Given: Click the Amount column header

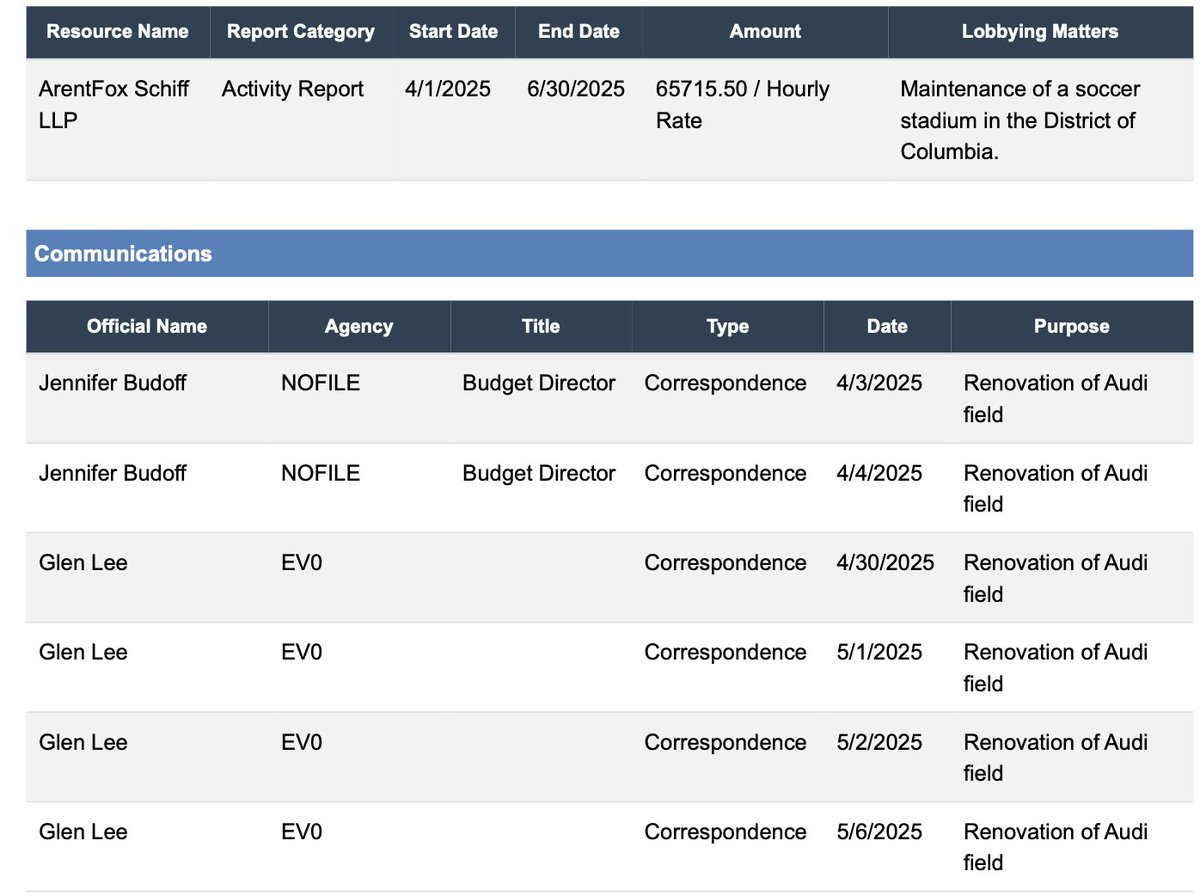Looking at the screenshot, I should pos(765,31).
